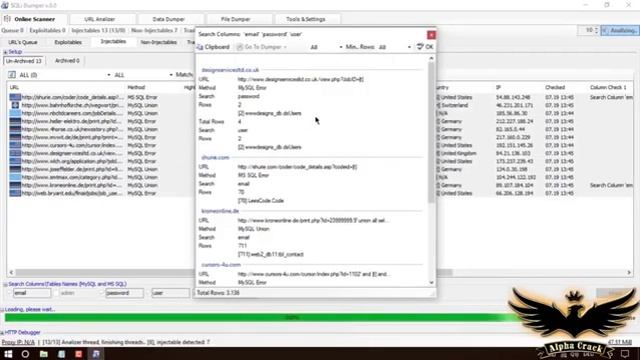Open the Windows Start menu
640x360 pixels.
(x=8, y=353)
